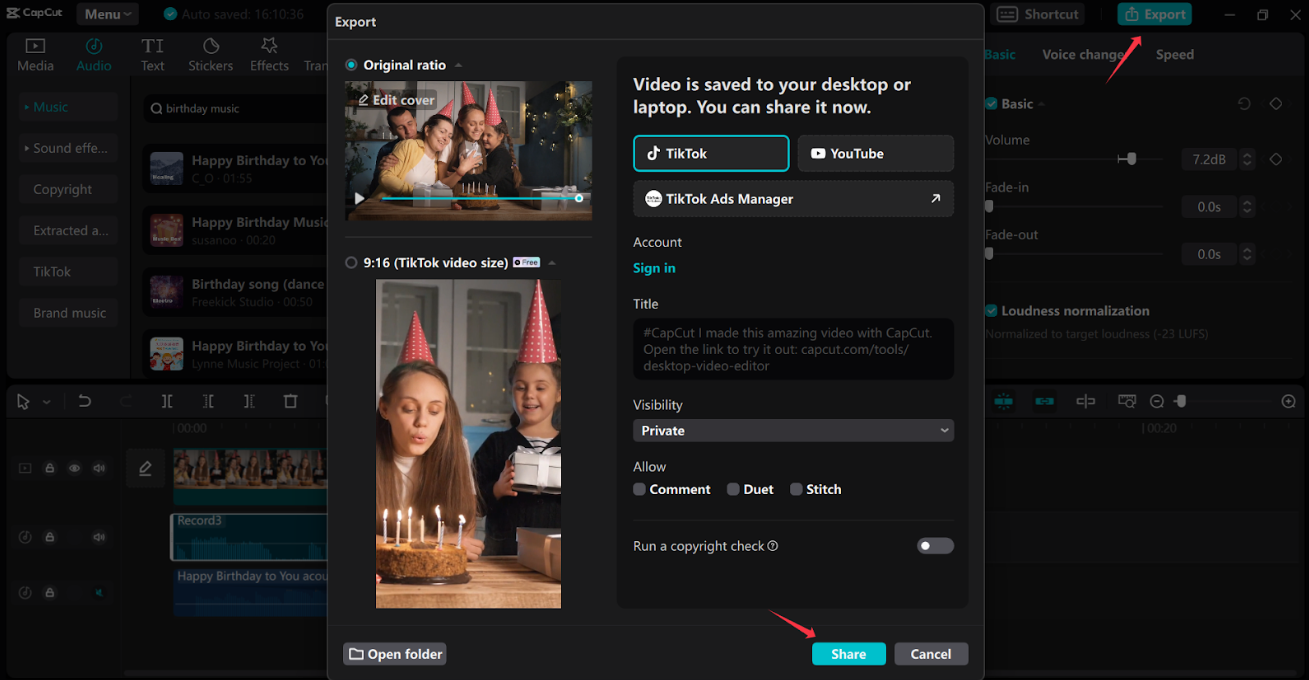Open the Text panel tab

coord(152,55)
